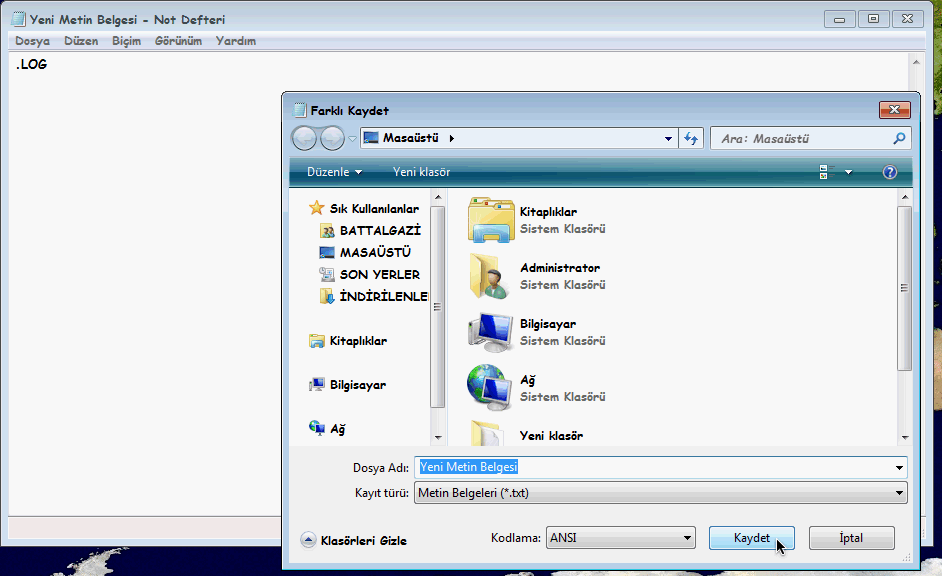Click navigation pane scroll down arrow

[x=438, y=438]
